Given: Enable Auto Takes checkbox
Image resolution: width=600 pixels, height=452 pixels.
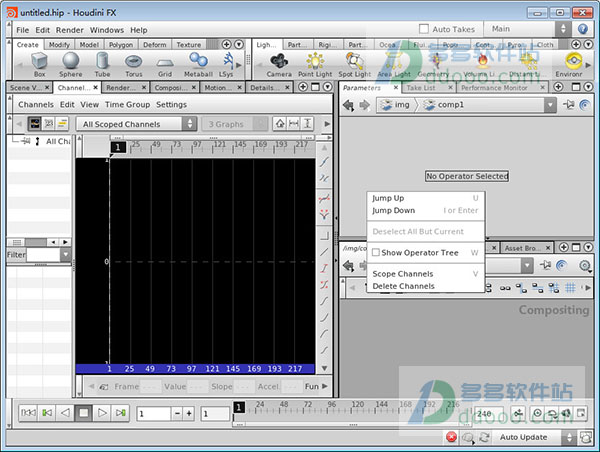Looking at the screenshot, I should click(424, 29).
